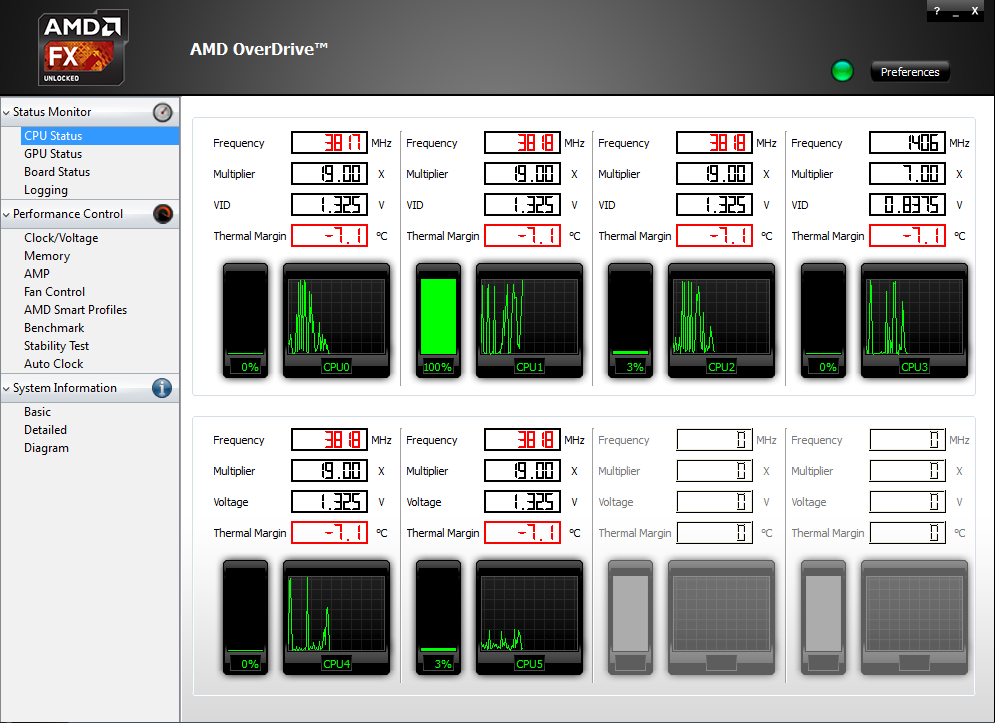Open the Stability Test page
Screen dimensions: 995x723
[56, 346]
